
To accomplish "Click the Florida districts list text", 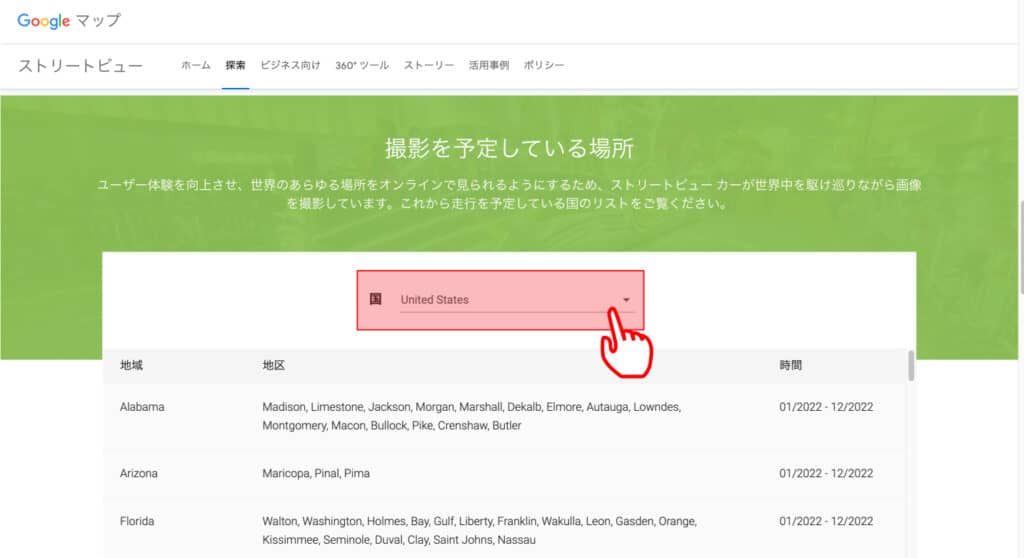I will tap(479, 531).
